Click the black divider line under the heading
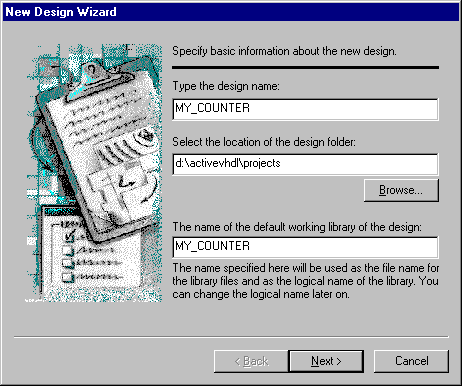 pos(305,68)
